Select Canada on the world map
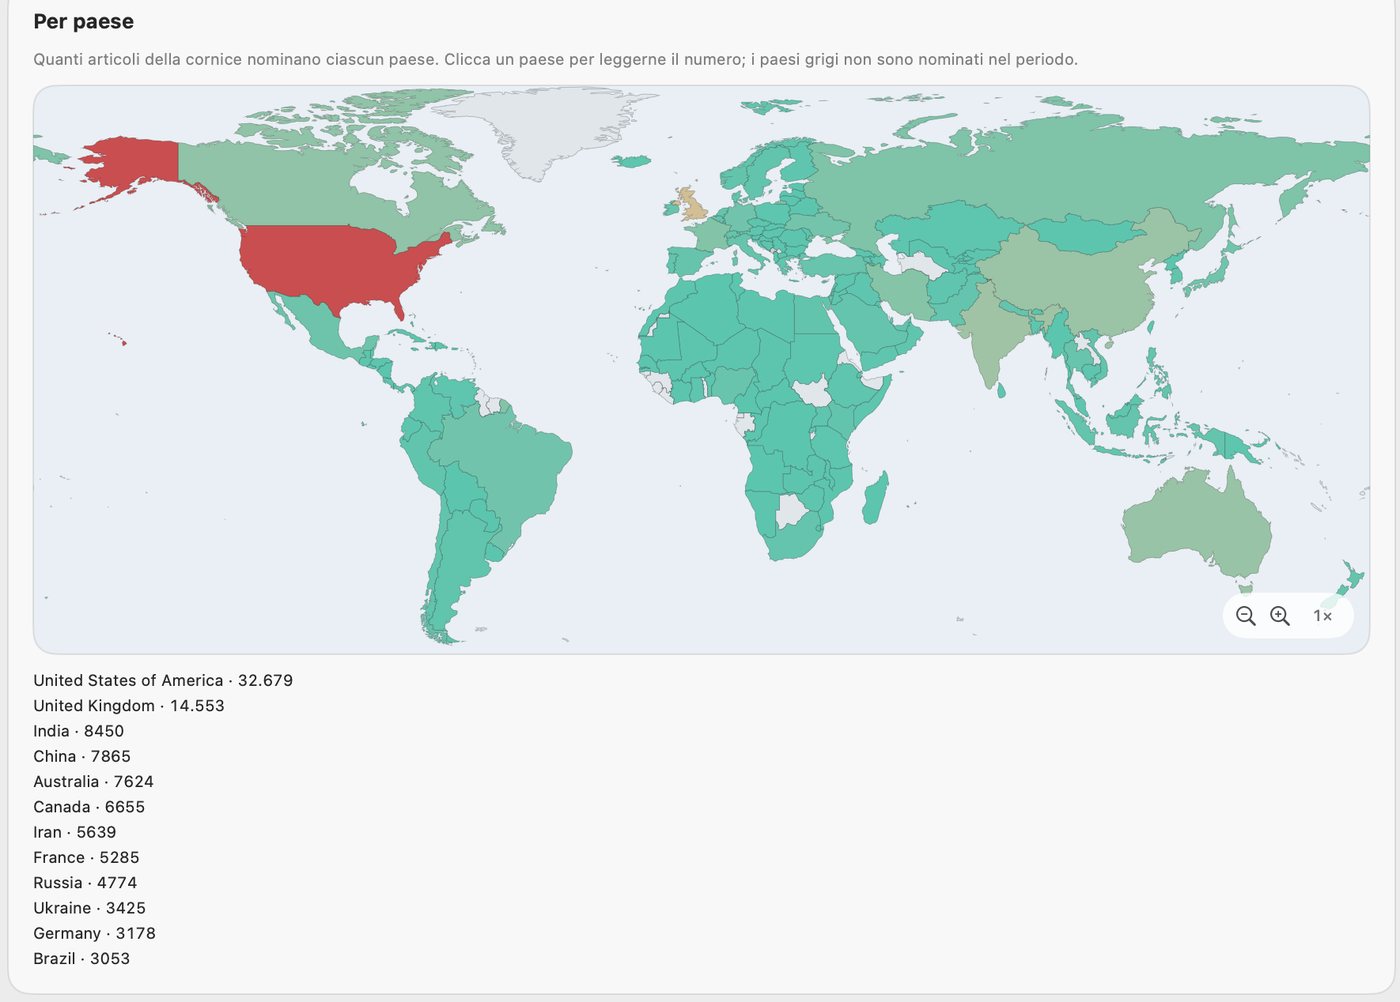Image resolution: width=1400 pixels, height=1002 pixels. click(300, 190)
